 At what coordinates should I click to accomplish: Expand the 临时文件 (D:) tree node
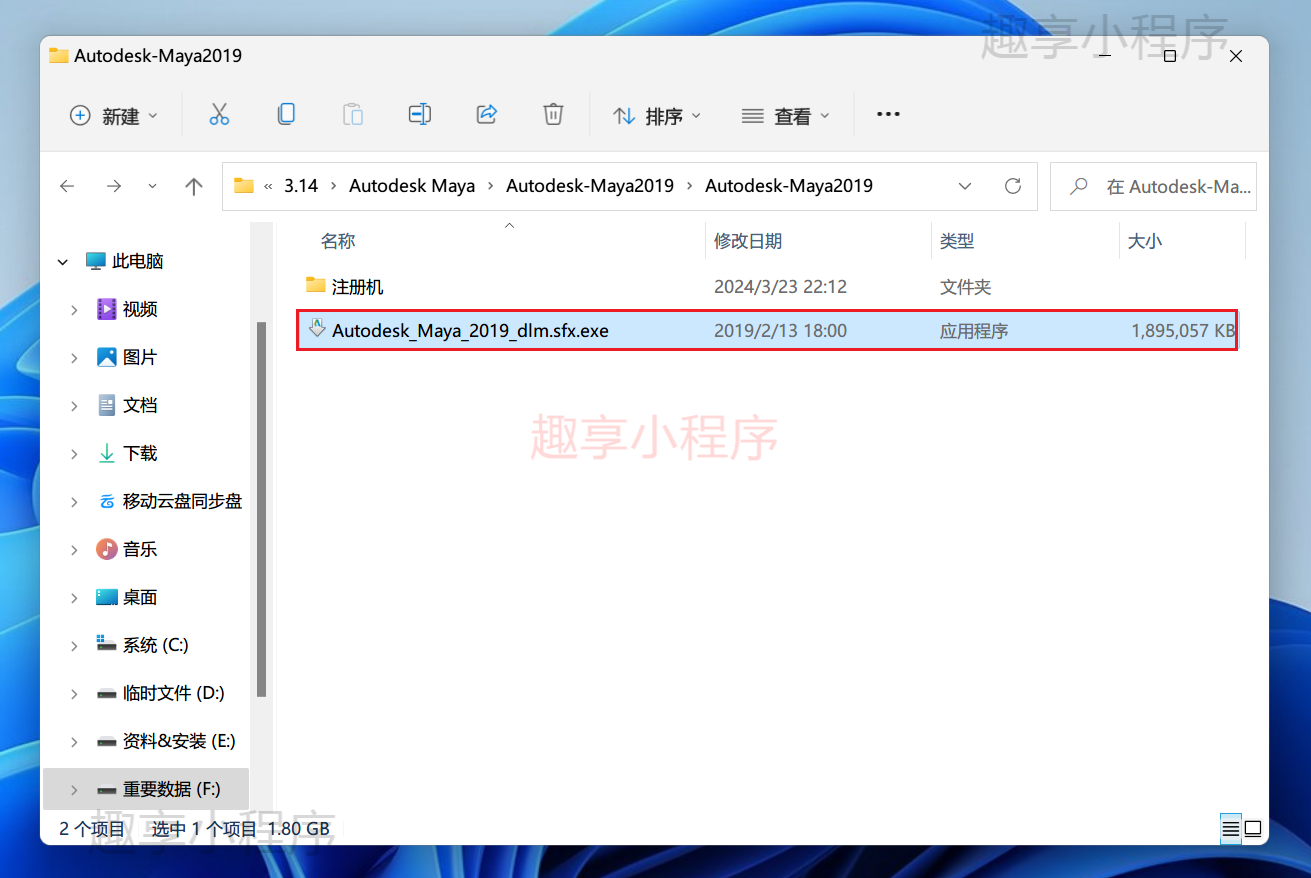coord(74,694)
